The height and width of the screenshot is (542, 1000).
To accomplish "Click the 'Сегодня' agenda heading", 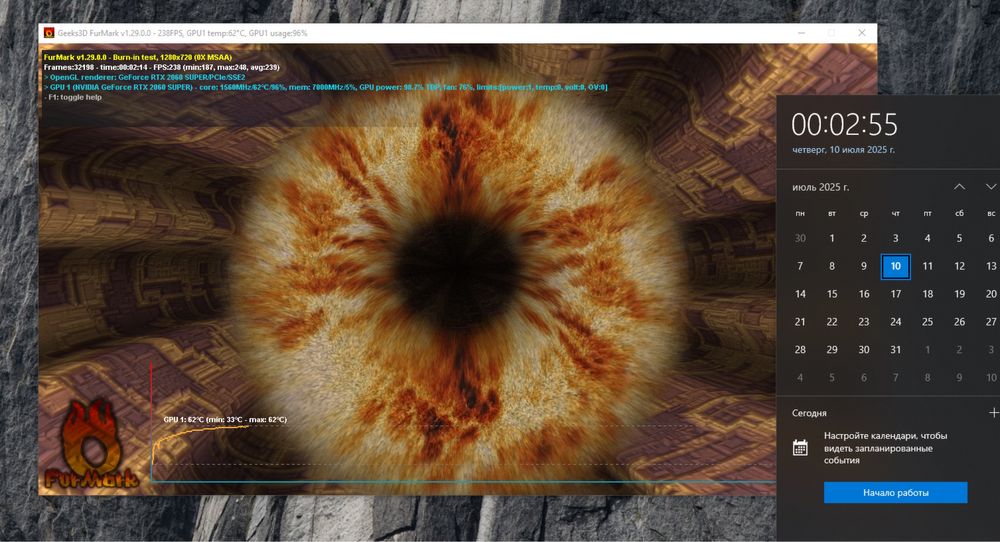I will 809,413.
